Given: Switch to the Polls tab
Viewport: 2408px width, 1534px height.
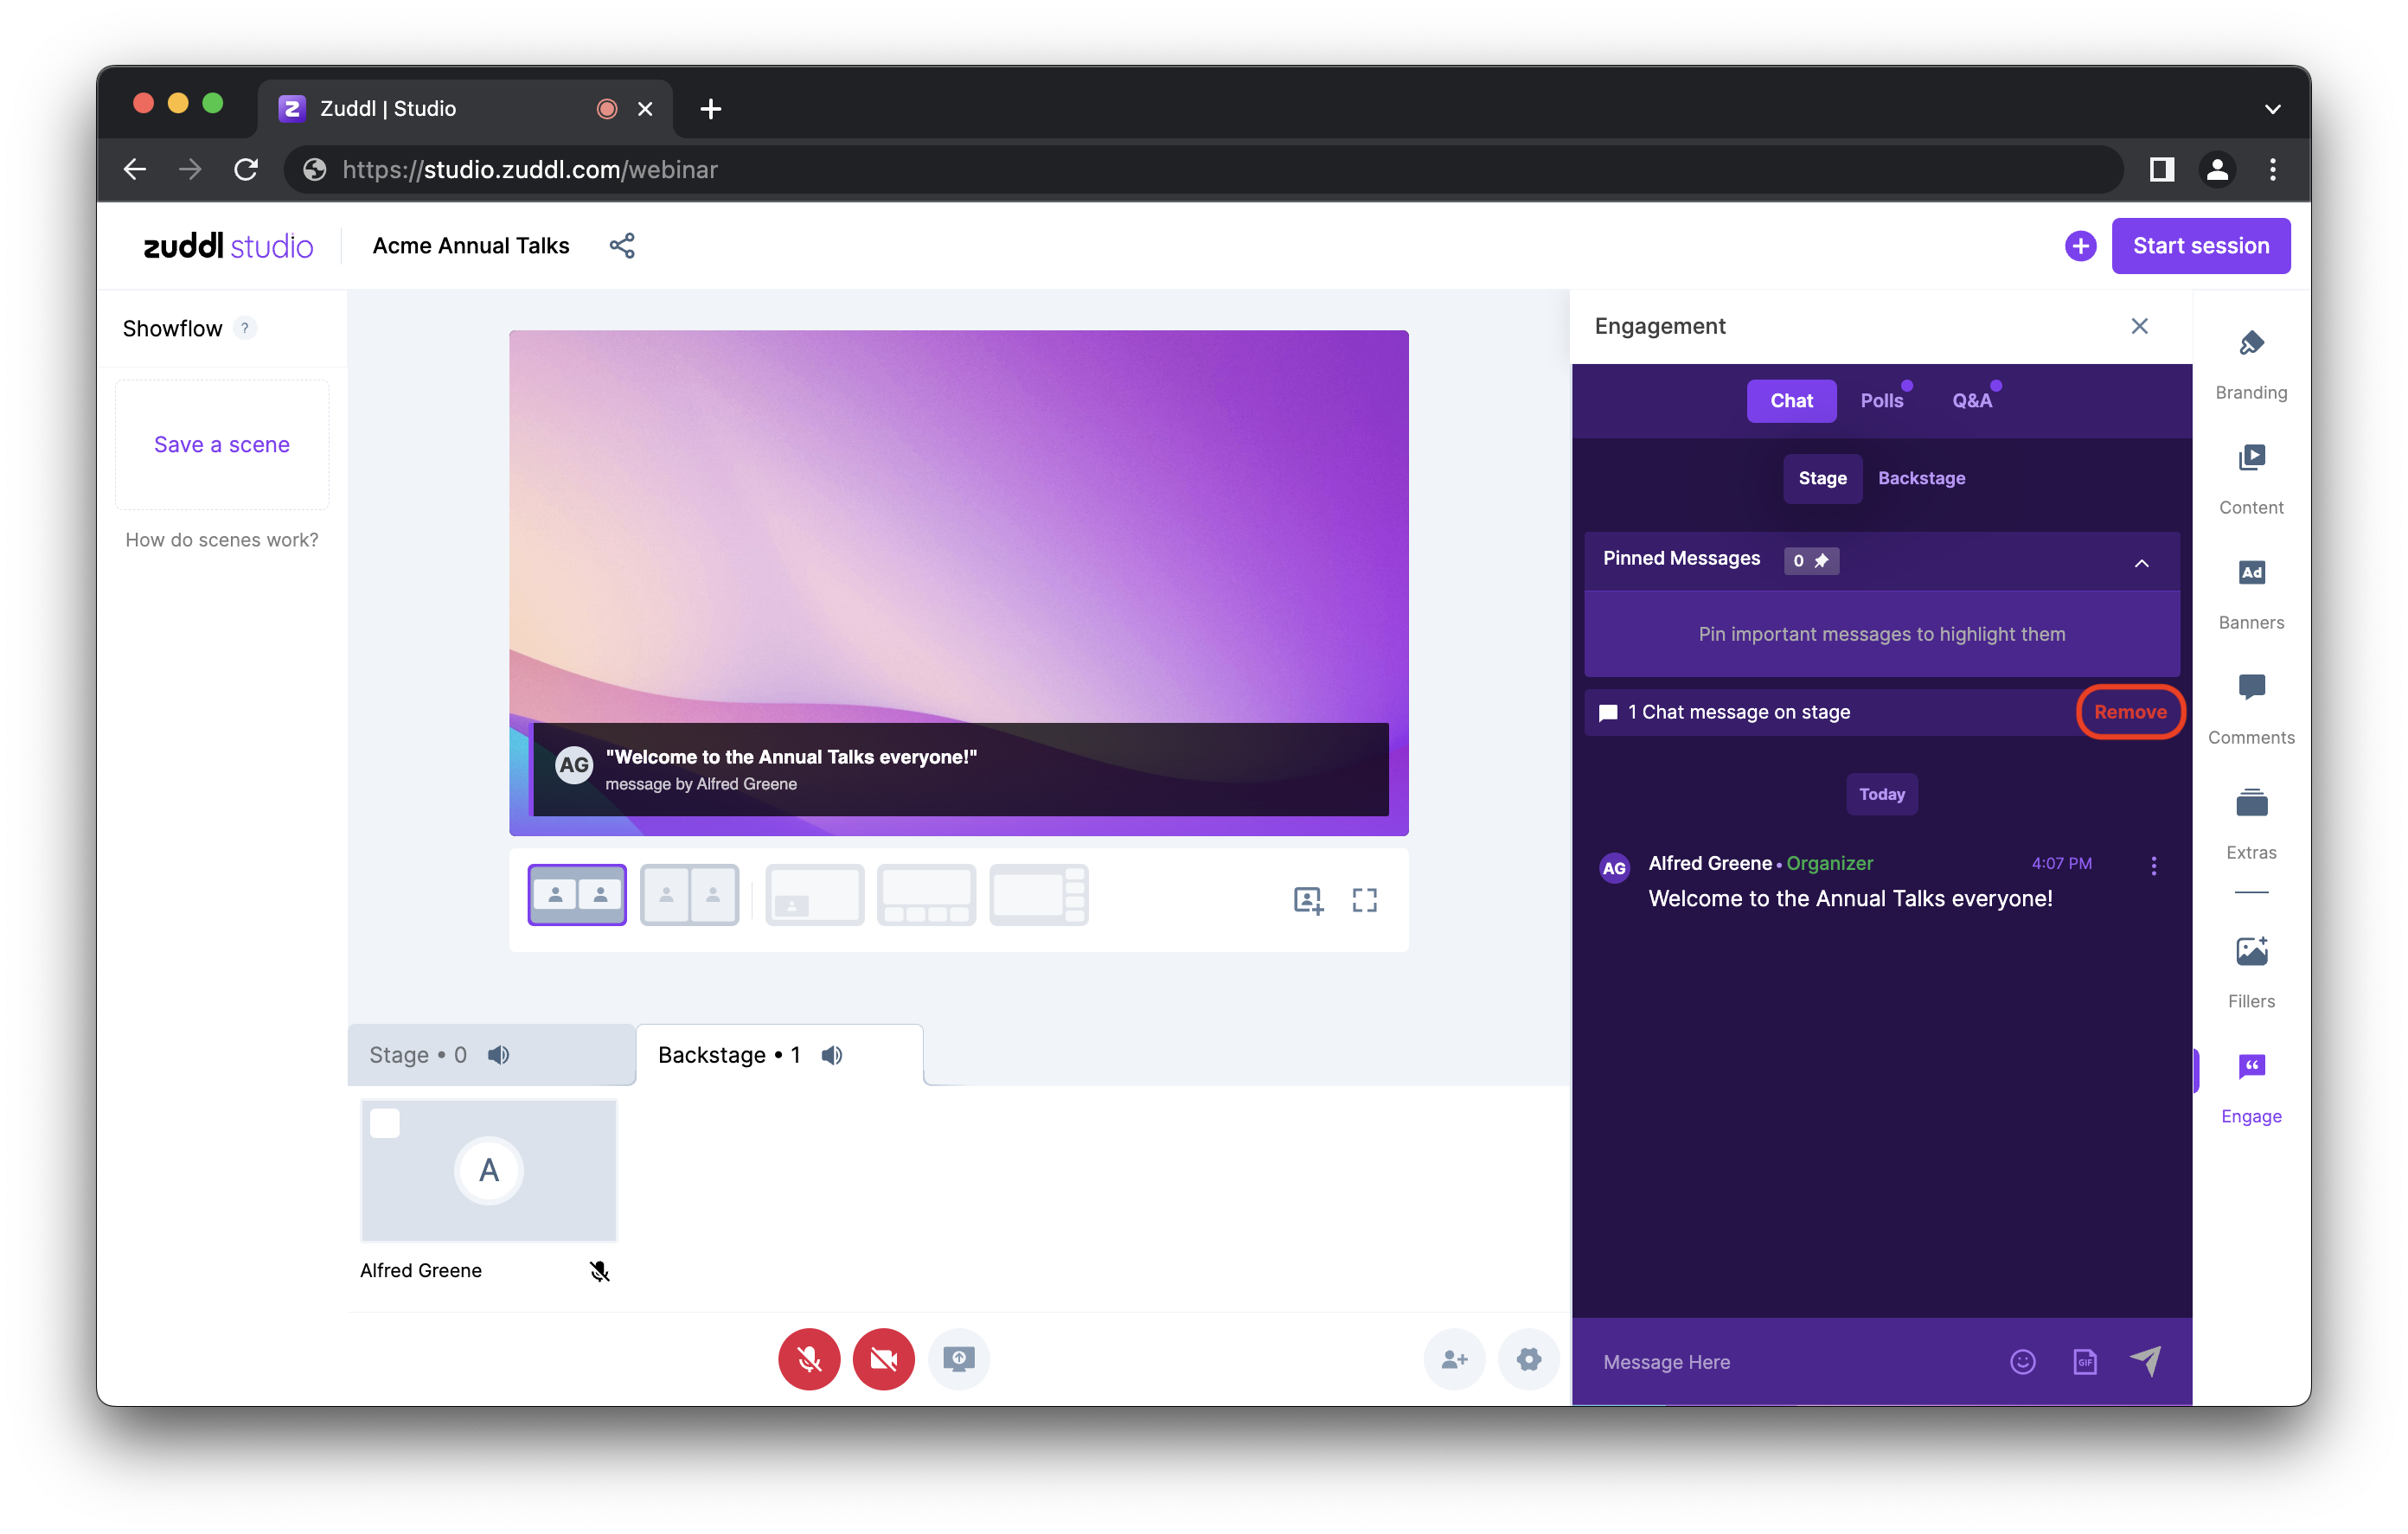Looking at the screenshot, I should pyautogui.click(x=1881, y=401).
